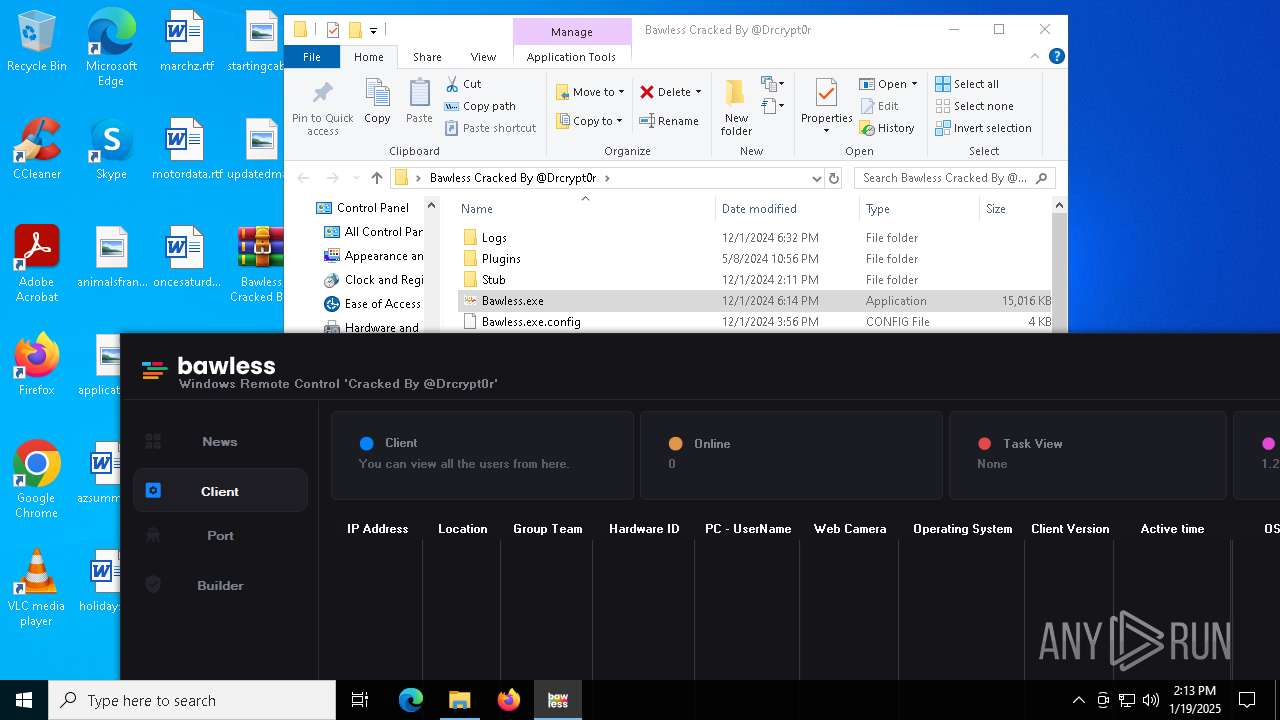
Task: Click Copy path in the ribbon
Action: (x=480, y=106)
